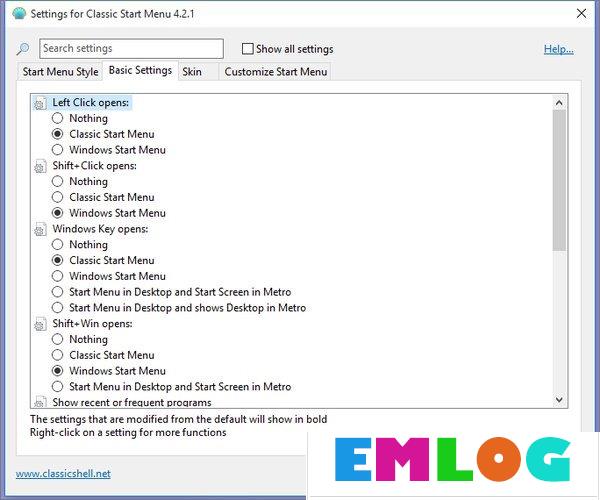This screenshot has width=600, height=500.
Task: Select Classic Start Menu under Shift+Win opens
Action: [x=57, y=355]
